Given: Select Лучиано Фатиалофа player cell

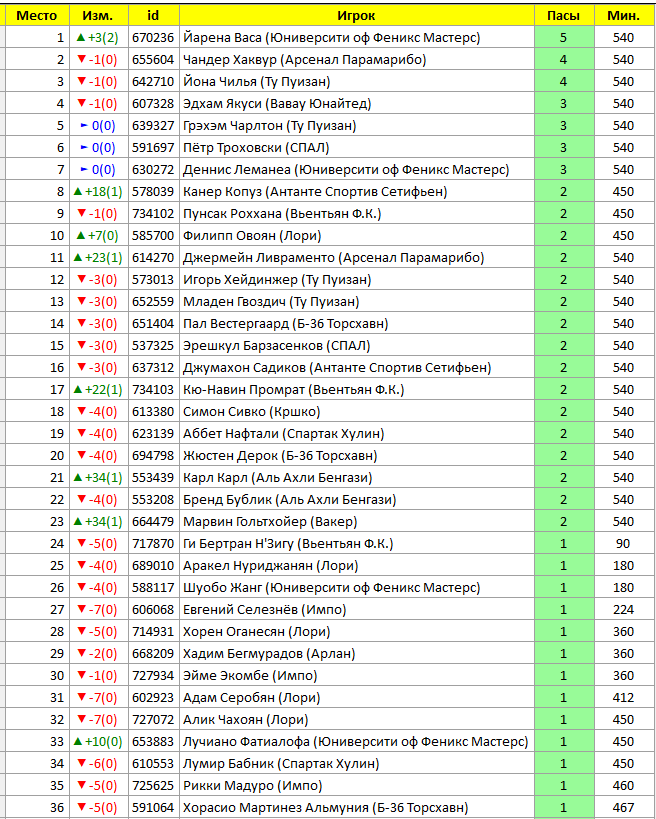Looking at the screenshot, I should tap(356, 741).
